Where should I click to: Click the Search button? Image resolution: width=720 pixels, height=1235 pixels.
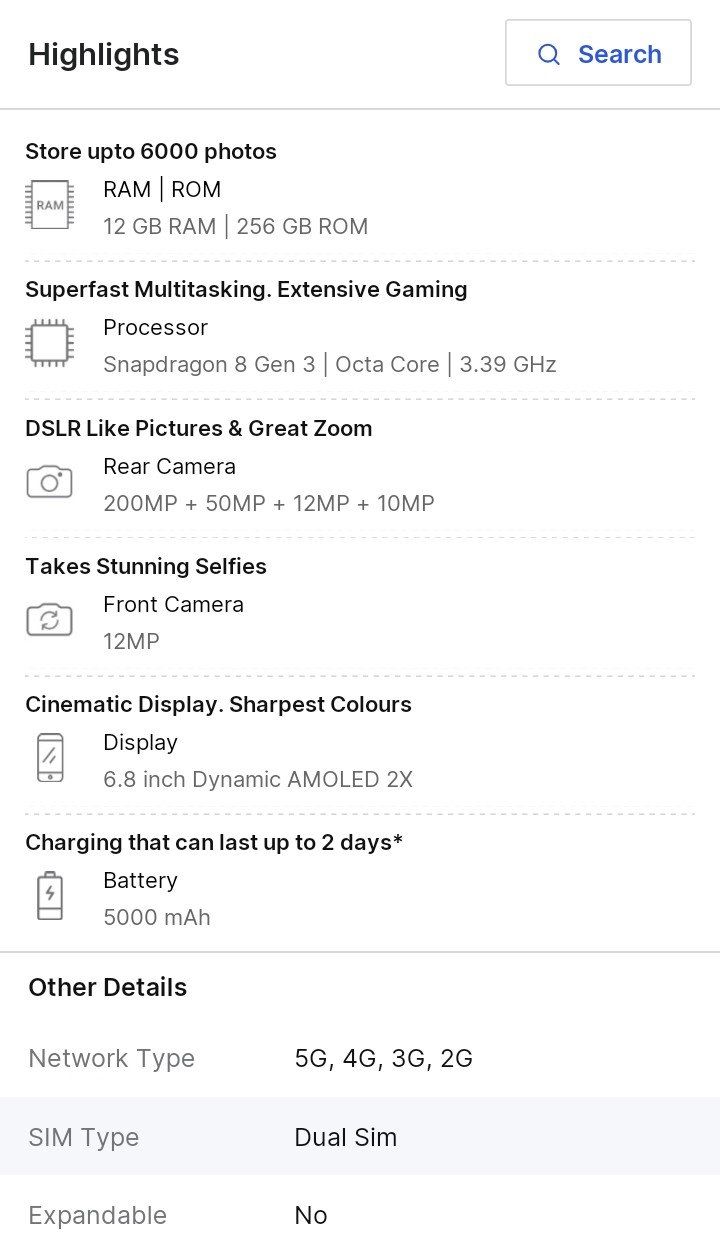pyautogui.click(x=598, y=54)
